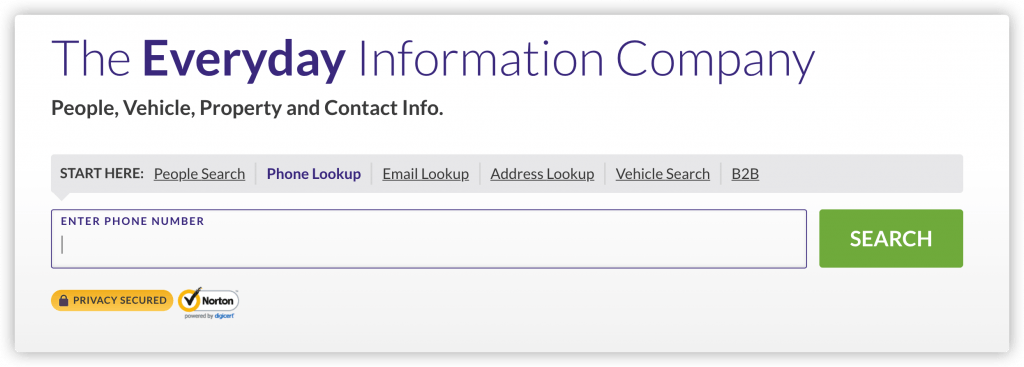
Task: Click the word The in main heading
Action: pos(91,59)
